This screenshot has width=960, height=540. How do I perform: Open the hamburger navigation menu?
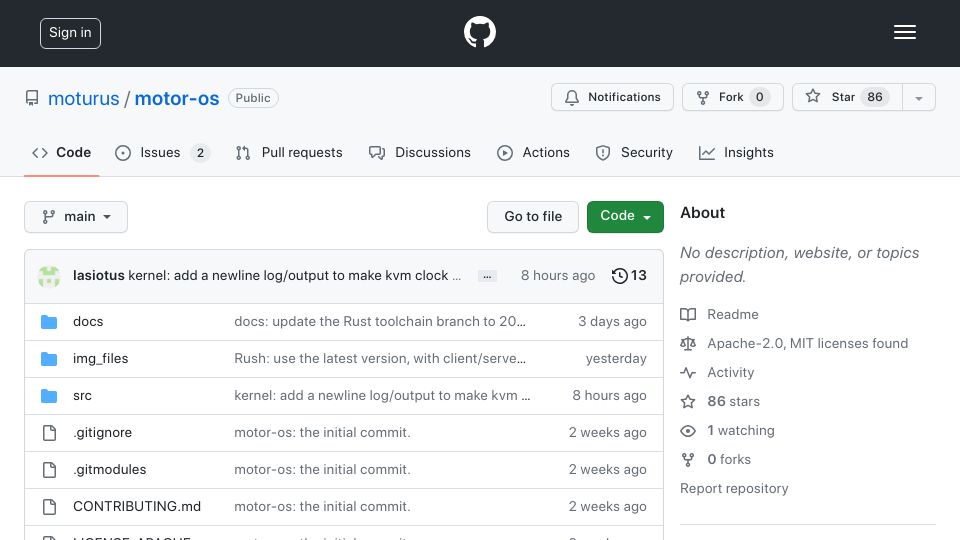click(x=904, y=32)
